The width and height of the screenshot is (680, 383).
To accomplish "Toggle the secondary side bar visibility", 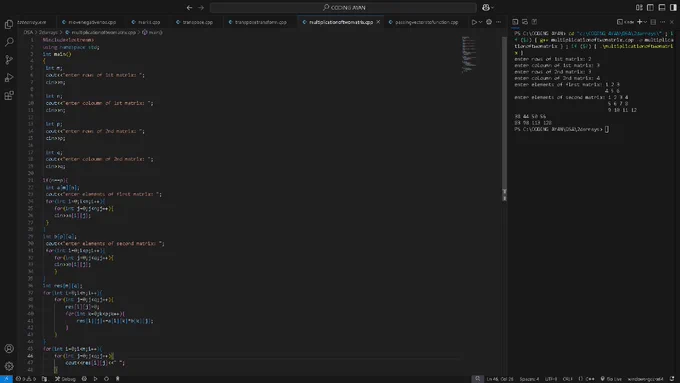I will [x=673, y=7].
